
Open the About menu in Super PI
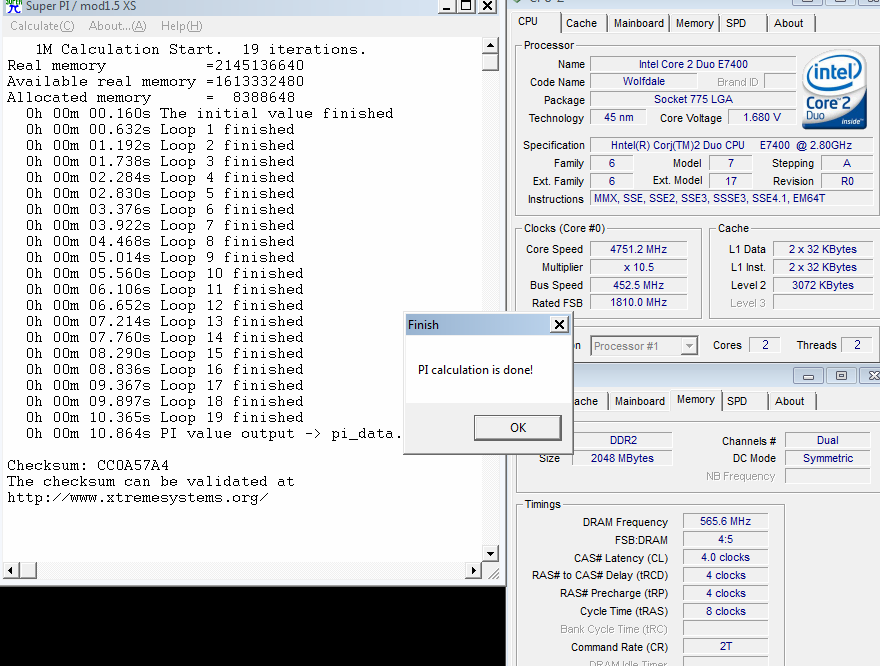point(117,26)
